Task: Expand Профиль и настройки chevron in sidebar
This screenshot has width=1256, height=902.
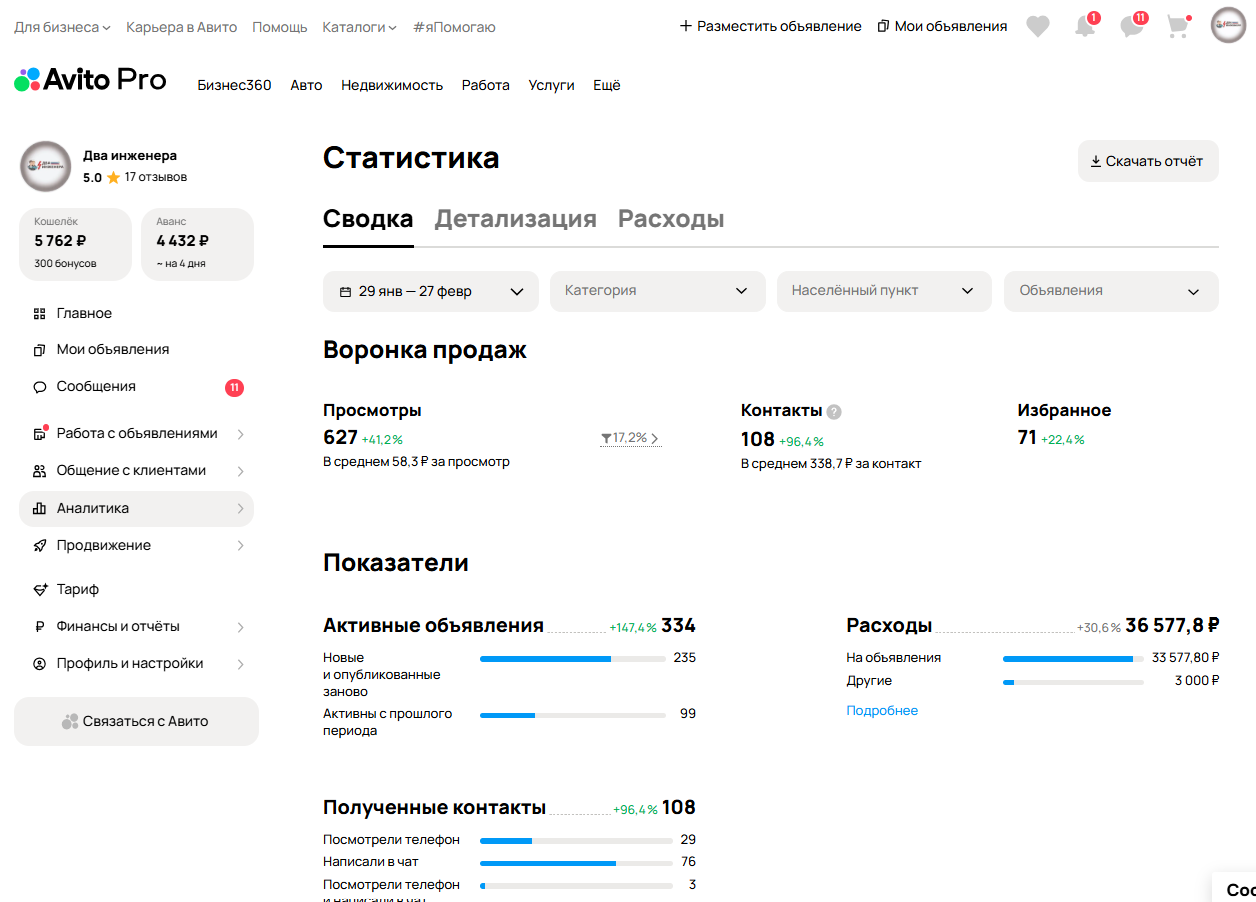Action: tap(240, 664)
